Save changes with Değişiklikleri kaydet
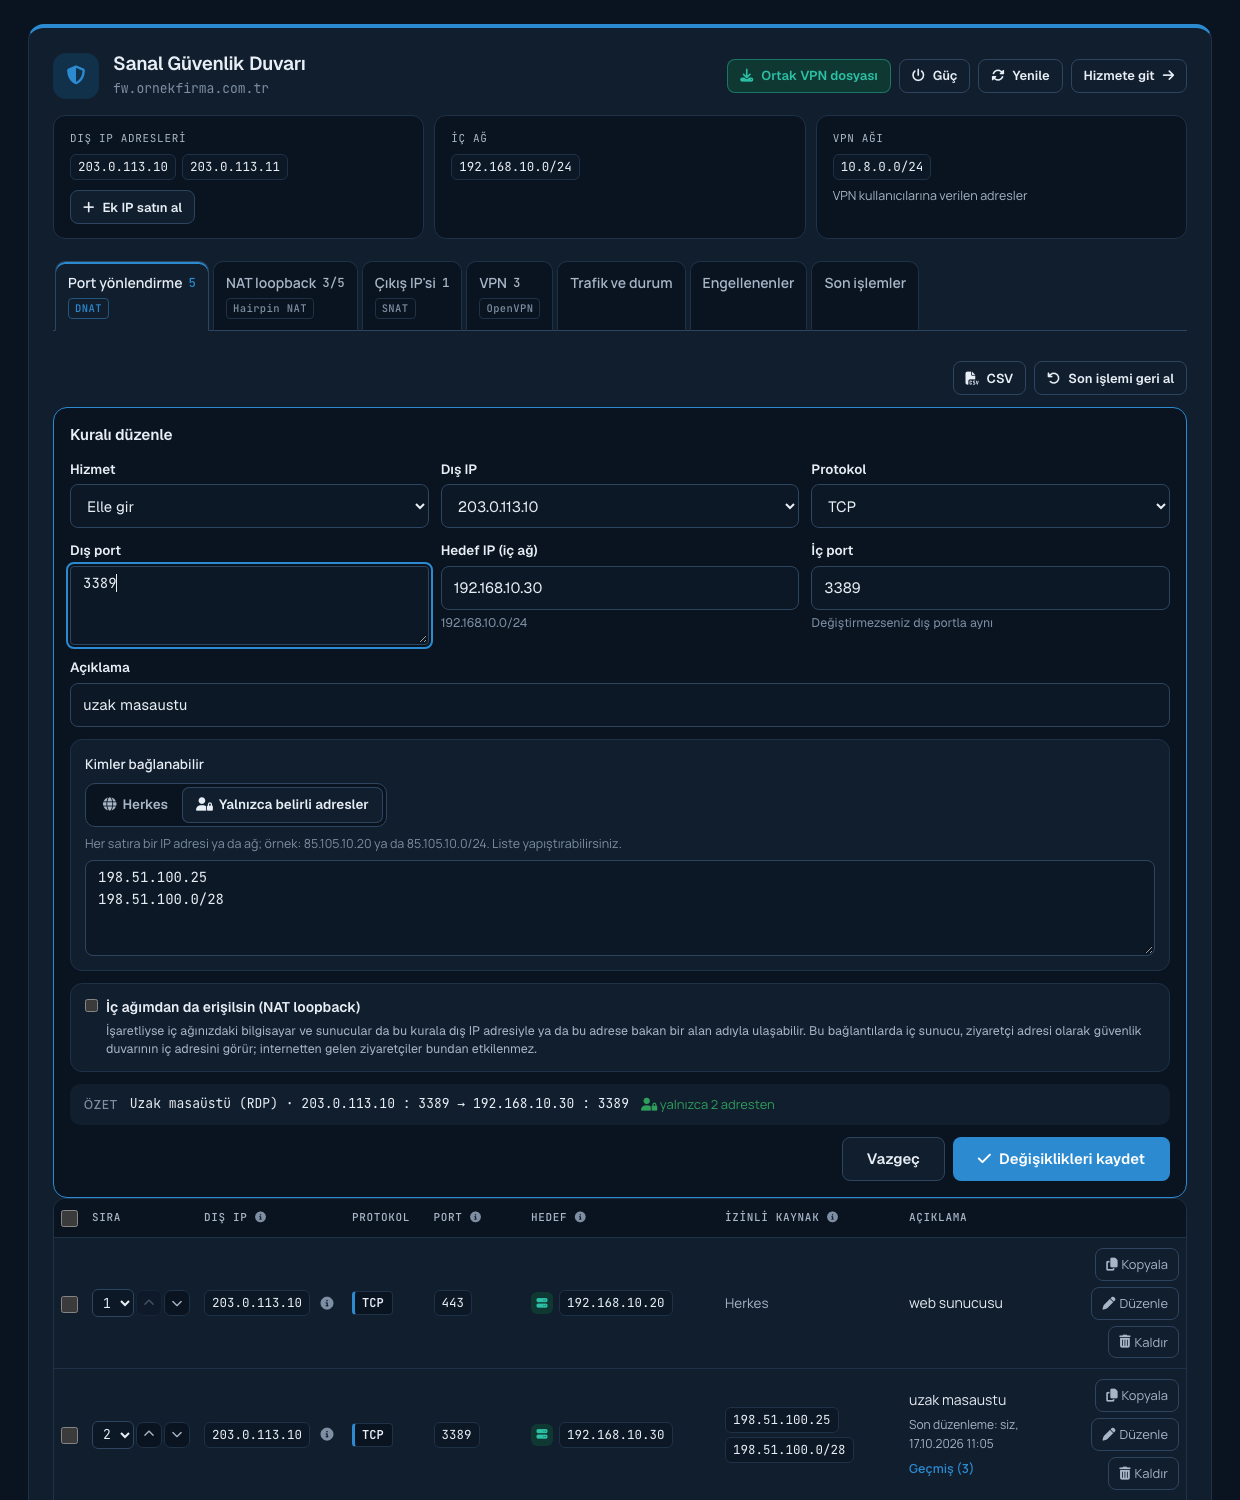The height and width of the screenshot is (1500, 1240). click(x=1061, y=1159)
